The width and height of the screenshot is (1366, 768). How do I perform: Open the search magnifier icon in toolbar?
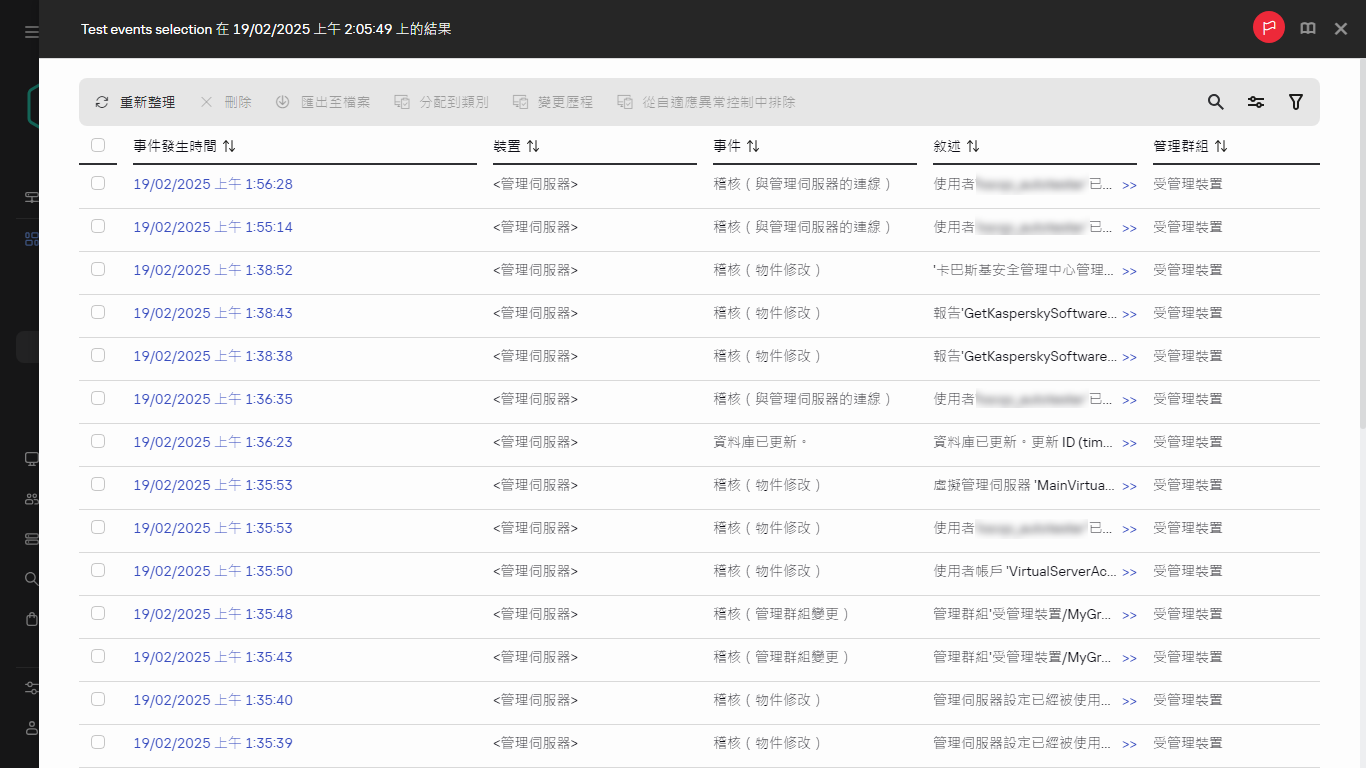click(x=1215, y=102)
